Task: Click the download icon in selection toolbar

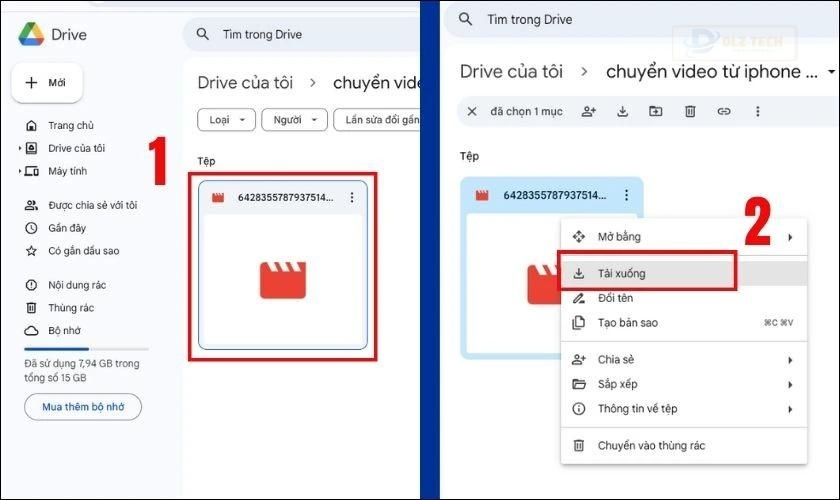Action: click(622, 111)
